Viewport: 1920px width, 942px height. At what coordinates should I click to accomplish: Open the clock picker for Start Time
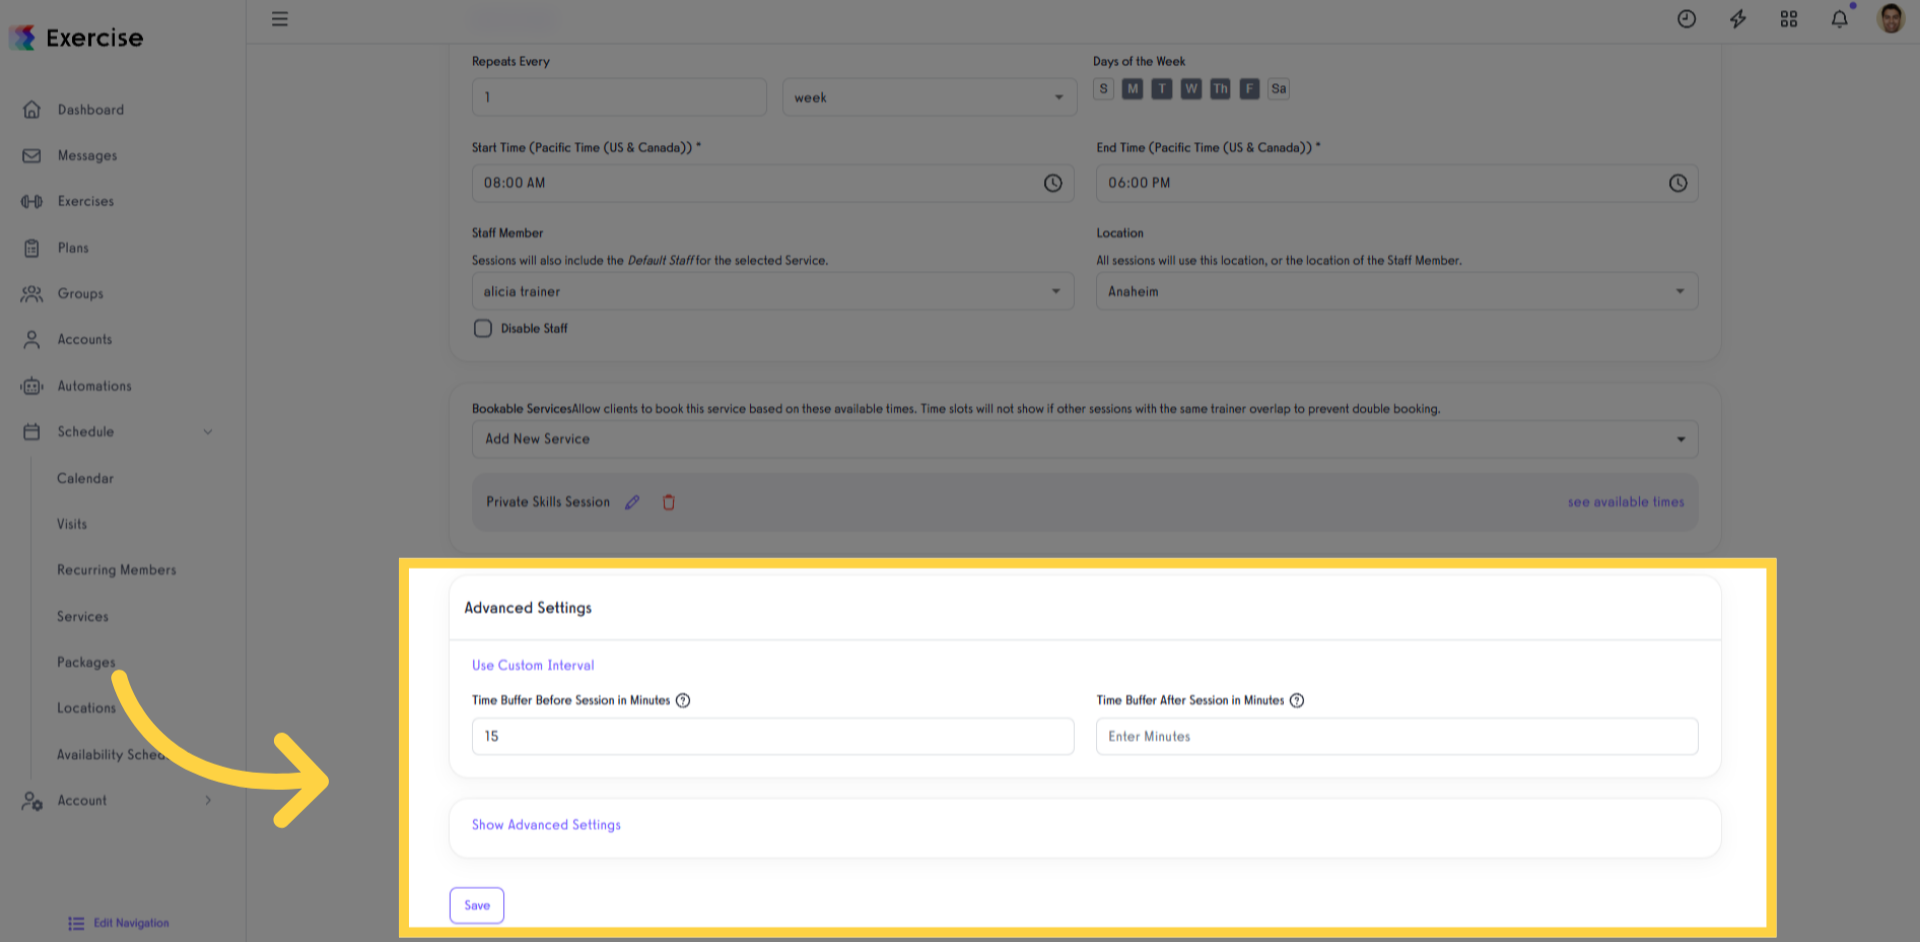point(1052,183)
